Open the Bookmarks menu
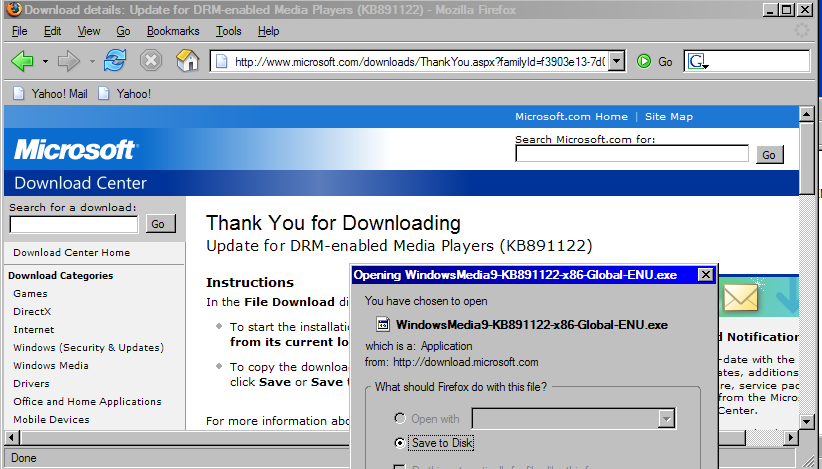 173,31
